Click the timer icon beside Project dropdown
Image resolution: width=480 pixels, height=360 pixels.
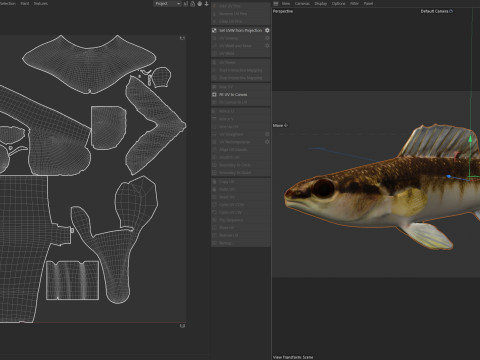point(193,4)
